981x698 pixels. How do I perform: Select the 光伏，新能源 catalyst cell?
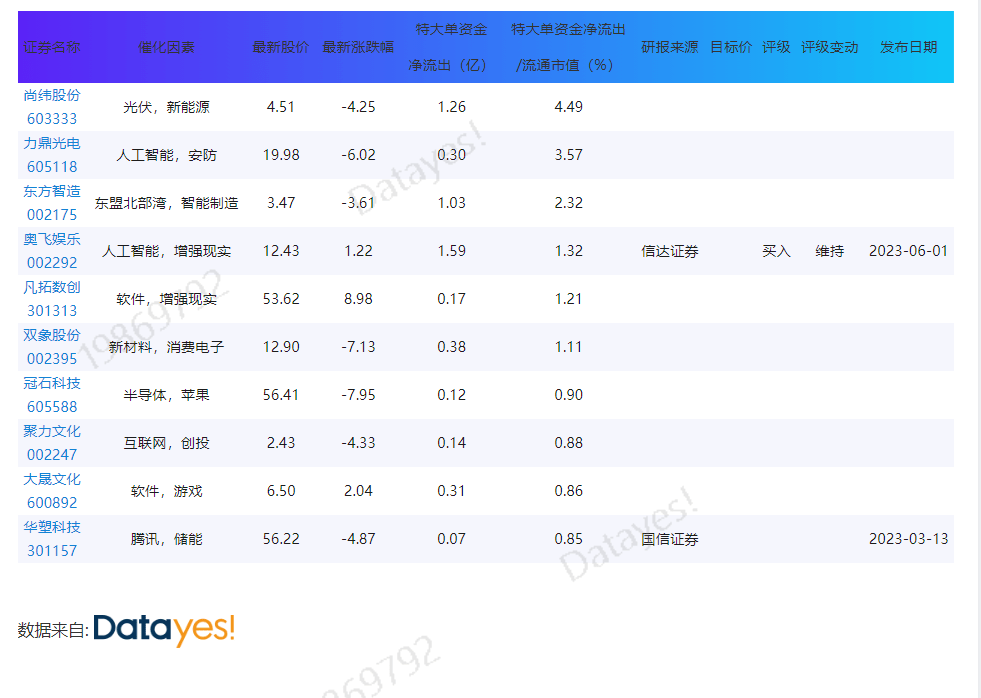166,107
